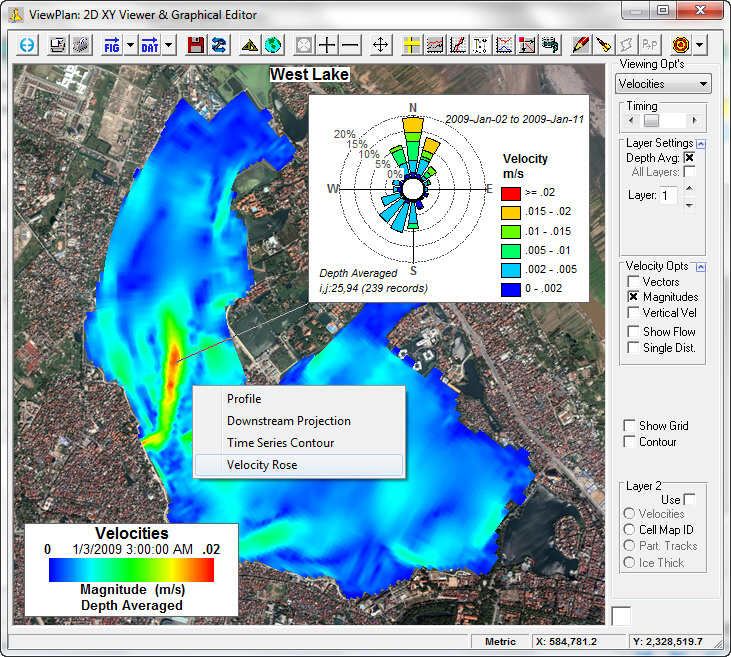Image resolution: width=731 pixels, height=657 pixels.
Task: Choose Velocity Rose from context menu
Action: pyautogui.click(x=261, y=465)
